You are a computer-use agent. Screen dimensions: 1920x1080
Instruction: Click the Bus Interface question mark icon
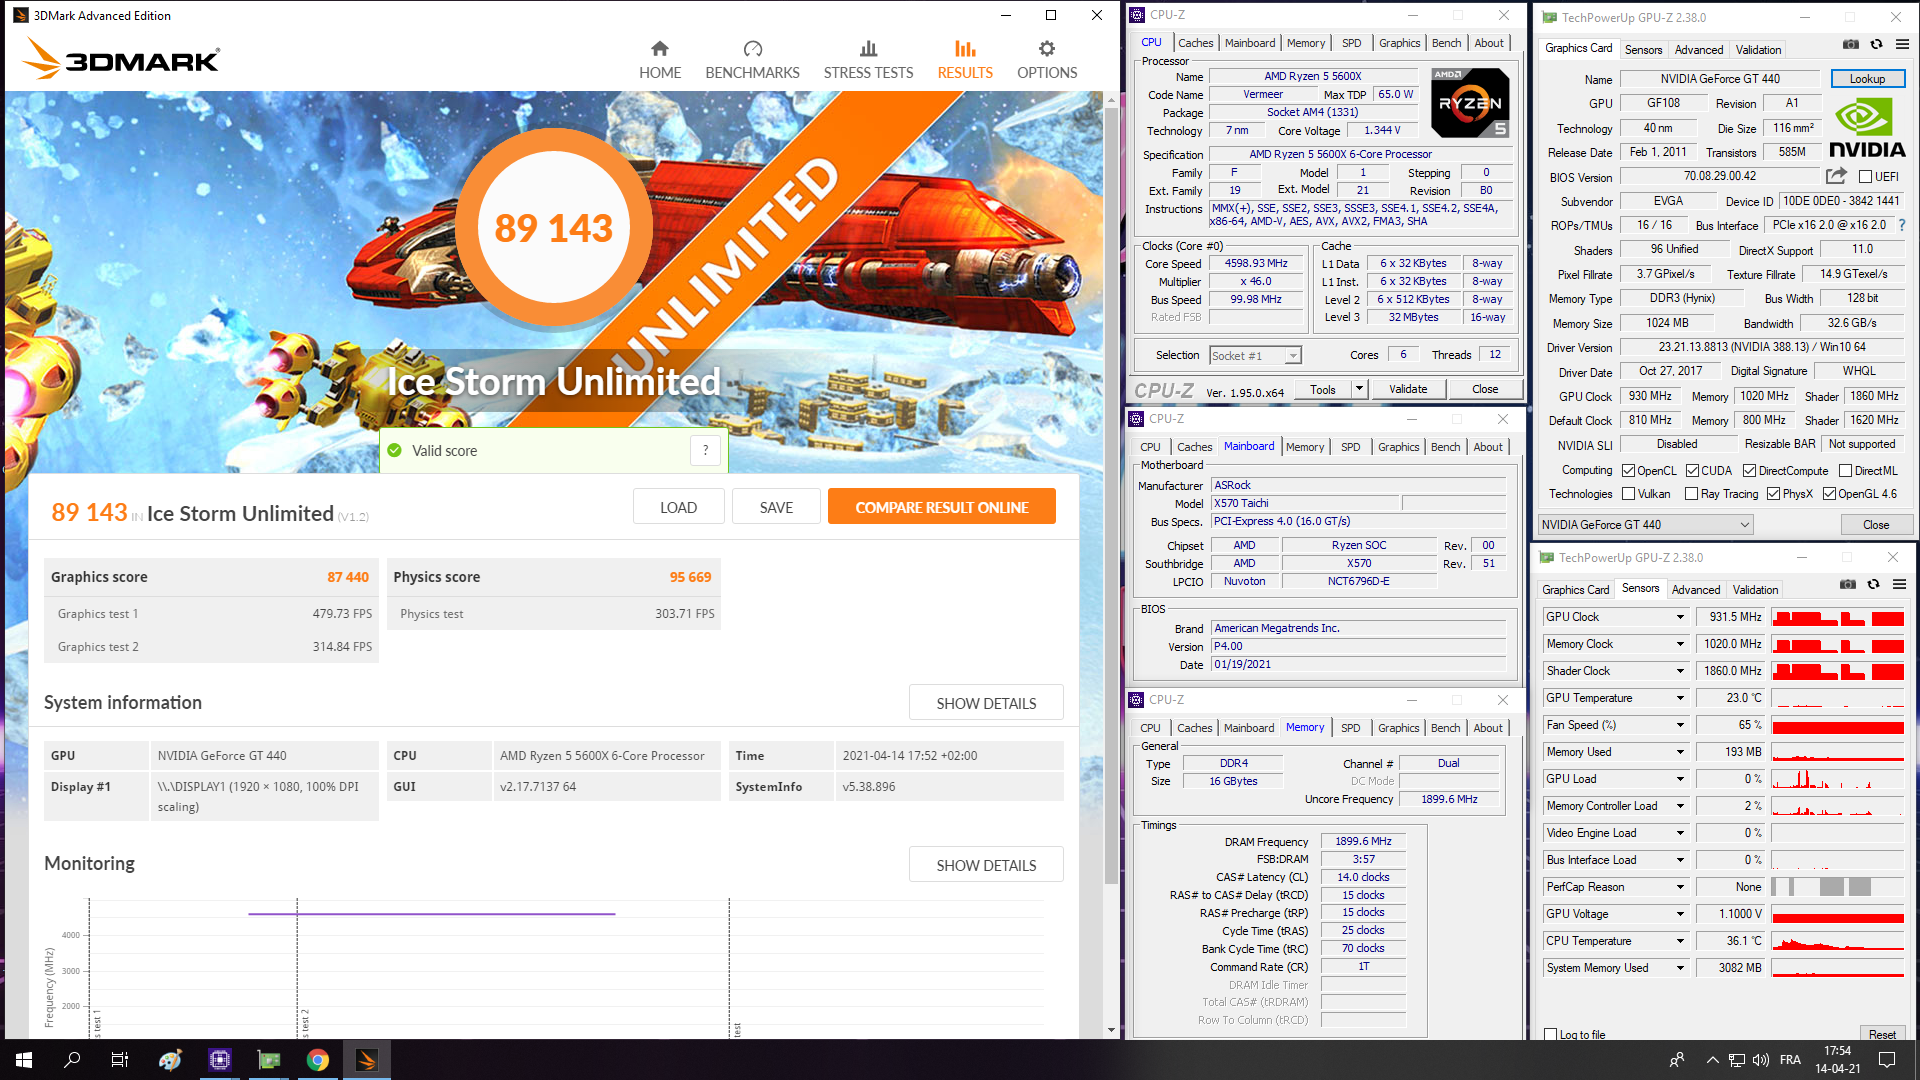pos(1902,225)
